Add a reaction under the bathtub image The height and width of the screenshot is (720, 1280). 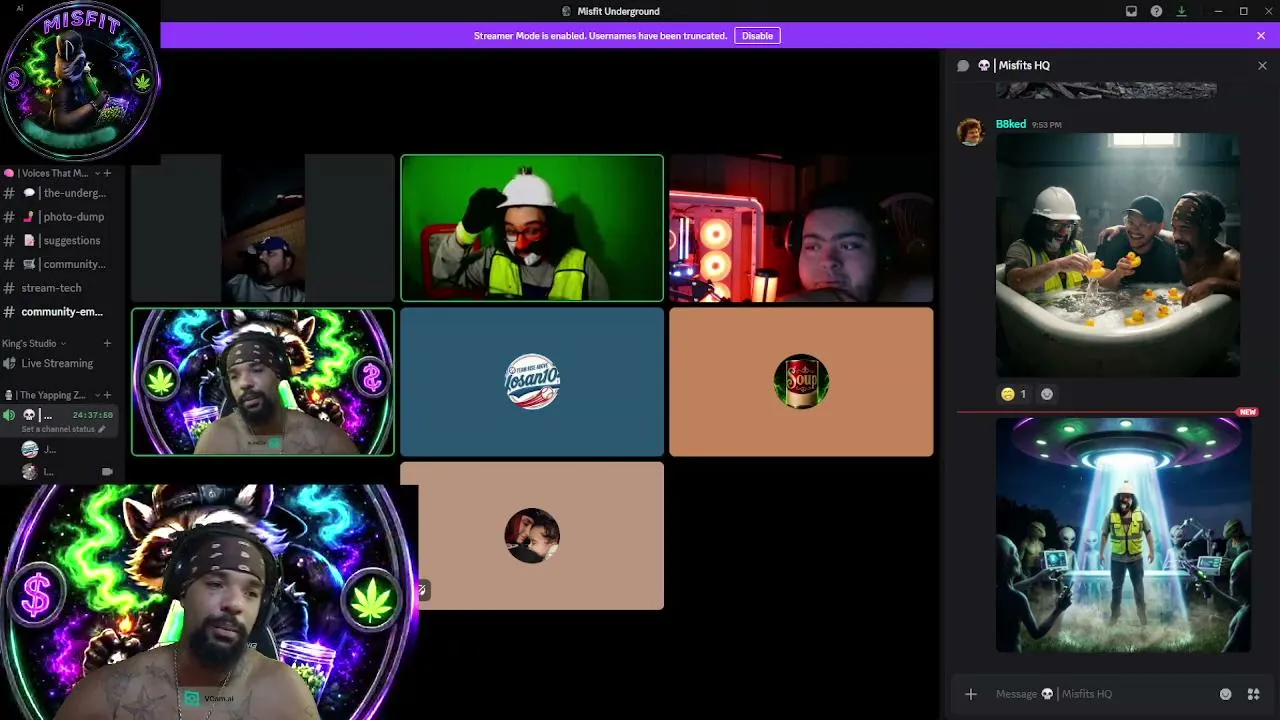[x=1047, y=394]
